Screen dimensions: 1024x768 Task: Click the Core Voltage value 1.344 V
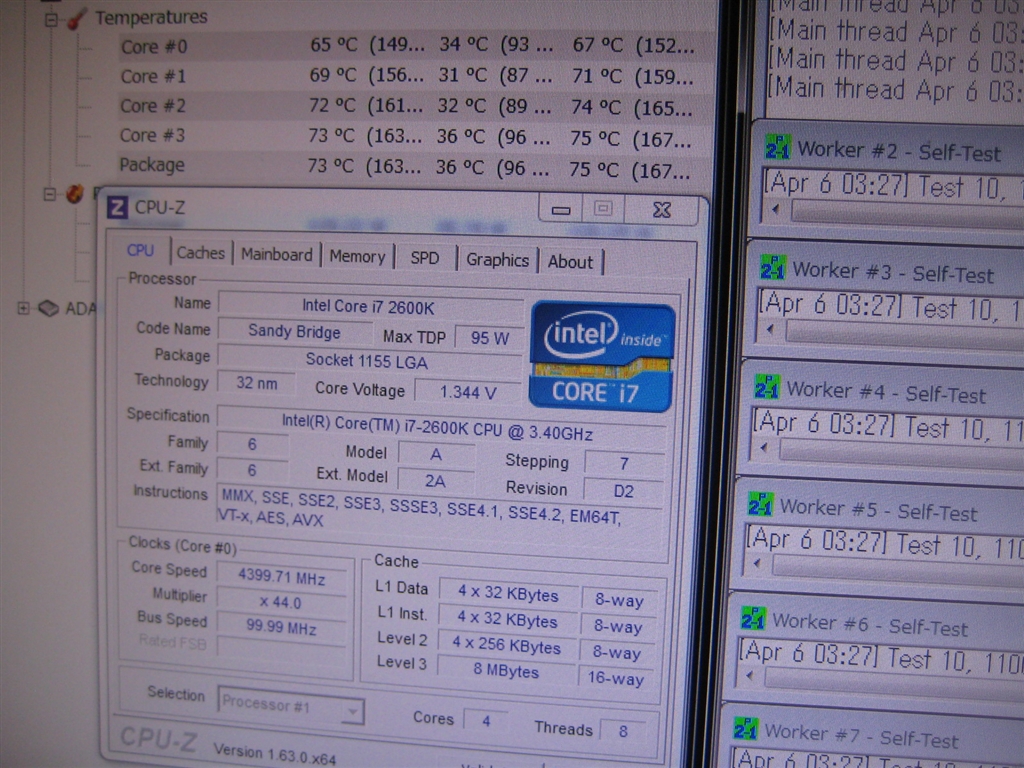pyautogui.click(x=468, y=392)
